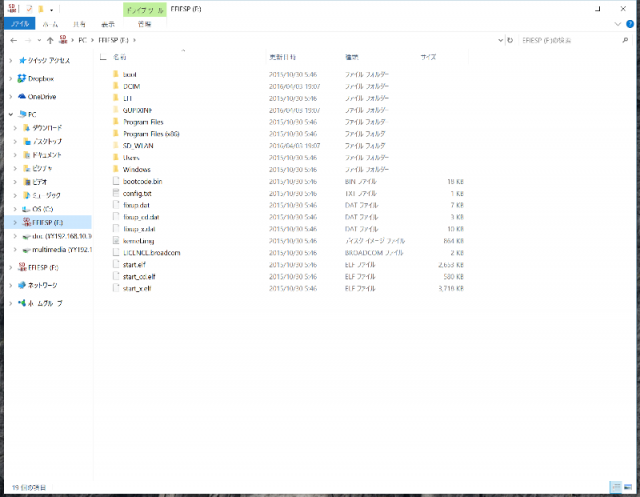640x497 pixels.
Task: Refresh the current folder view
Action: tap(510, 40)
